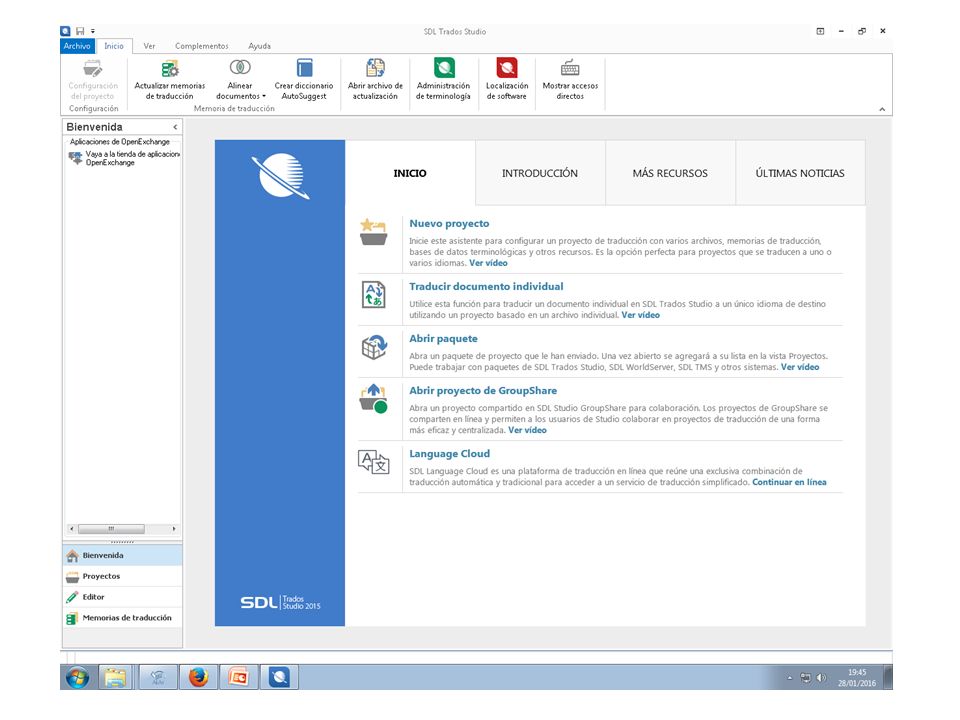Switch to the Proyectos view
Viewport: 960px width, 720px height.
(x=122, y=576)
